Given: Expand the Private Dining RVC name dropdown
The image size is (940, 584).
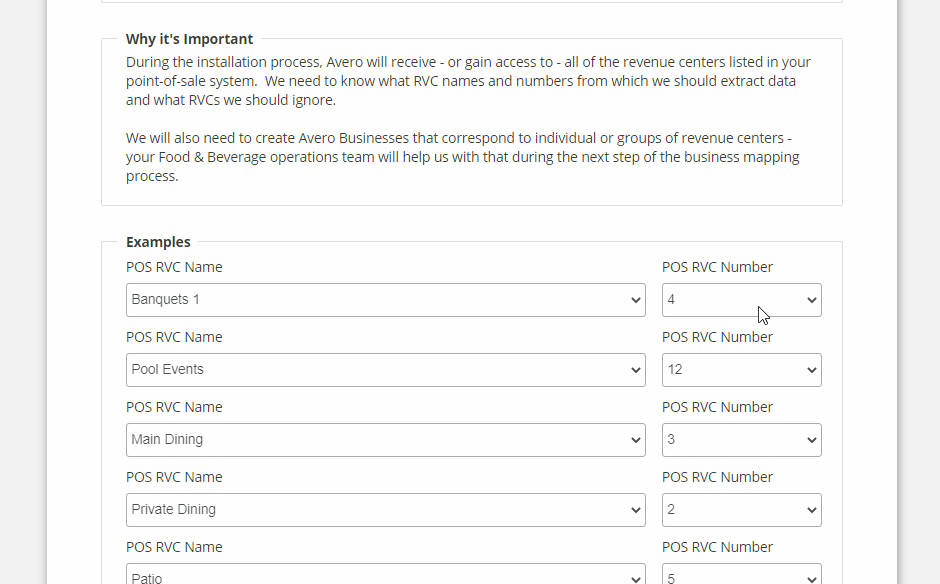Looking at the screenshot, I should (385, 510).
